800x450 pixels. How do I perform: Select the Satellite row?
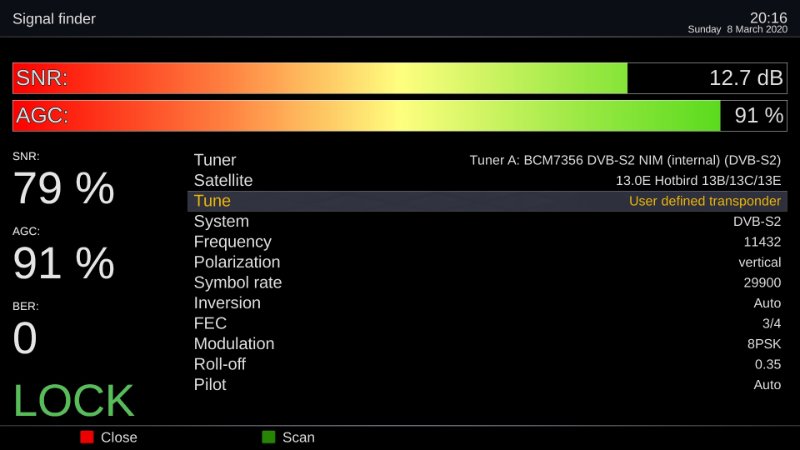point(487,181)
